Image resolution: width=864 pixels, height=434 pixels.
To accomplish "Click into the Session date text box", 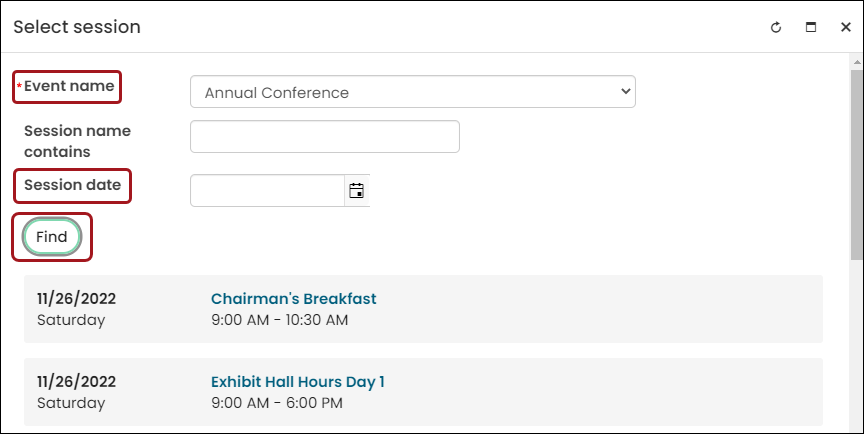I will click(x=267, y=191).
